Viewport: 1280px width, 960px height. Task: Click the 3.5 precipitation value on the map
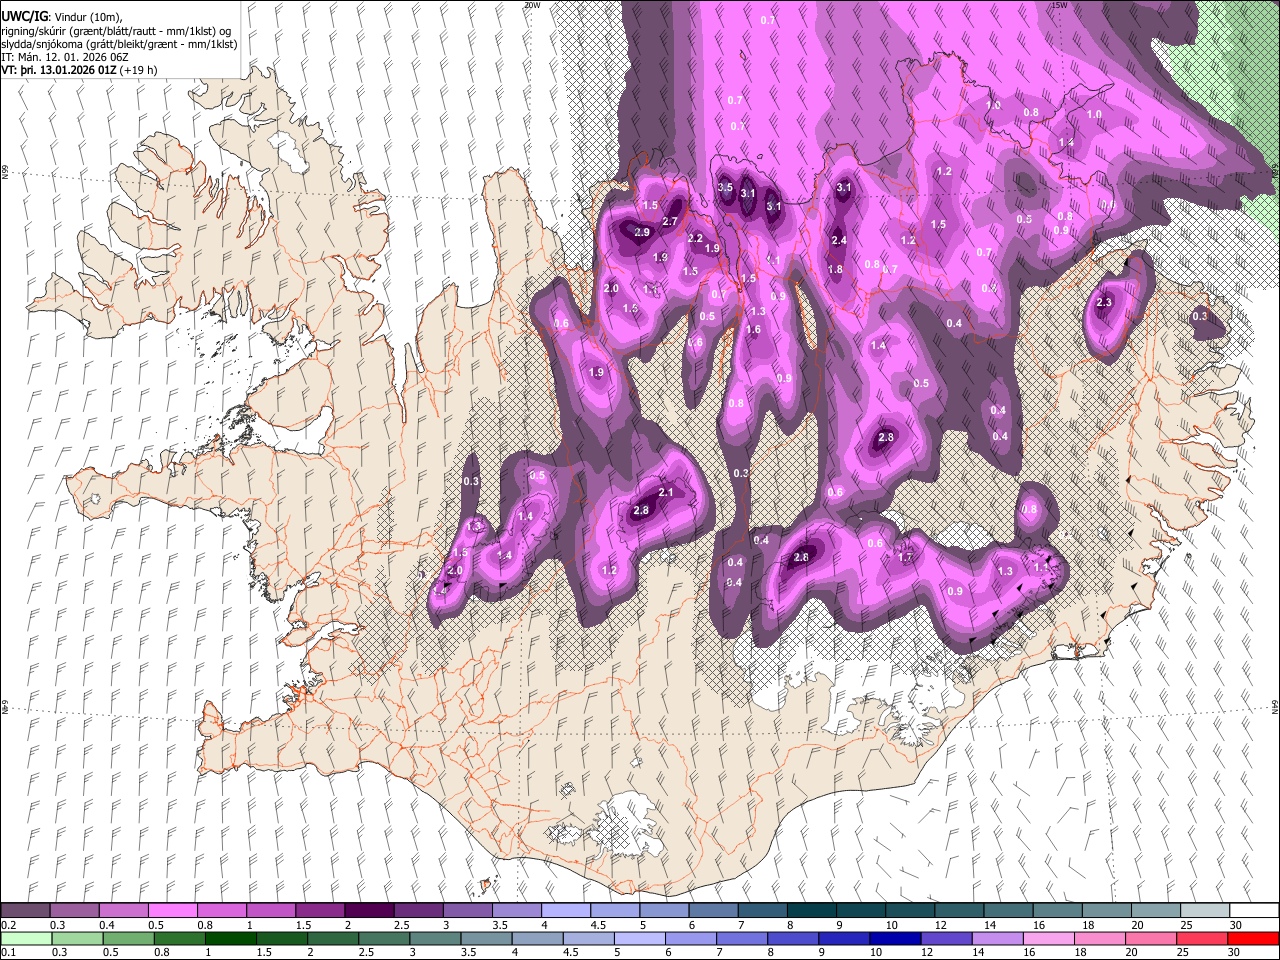726,188
